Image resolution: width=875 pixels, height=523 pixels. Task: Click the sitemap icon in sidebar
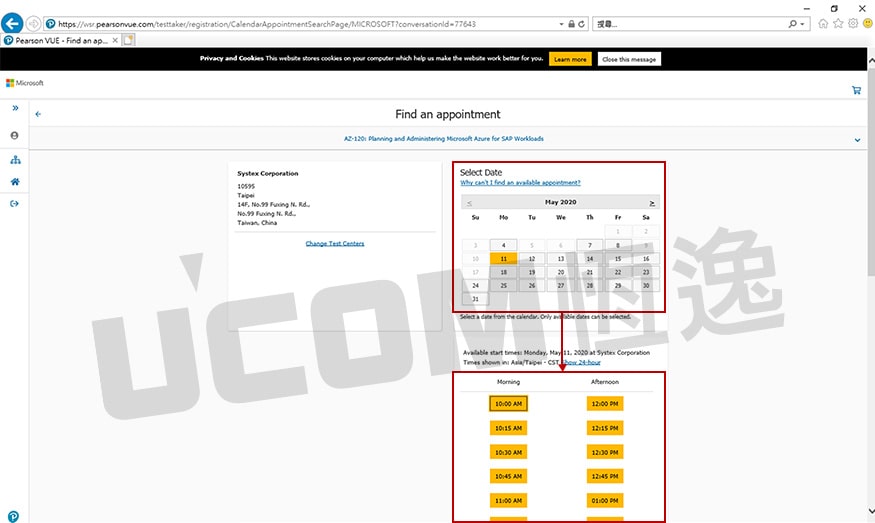pyautogui.click(x=15, y=160)
